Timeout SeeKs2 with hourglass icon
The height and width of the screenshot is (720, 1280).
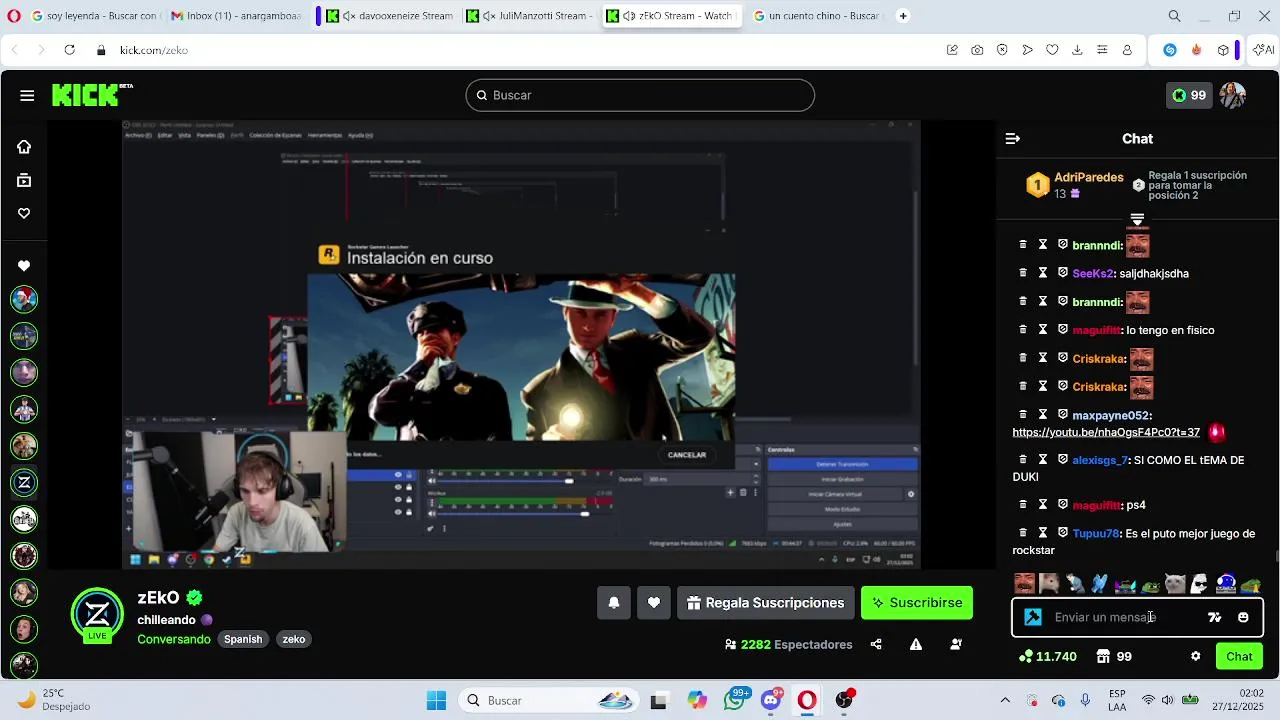[x=1043, y=273]
